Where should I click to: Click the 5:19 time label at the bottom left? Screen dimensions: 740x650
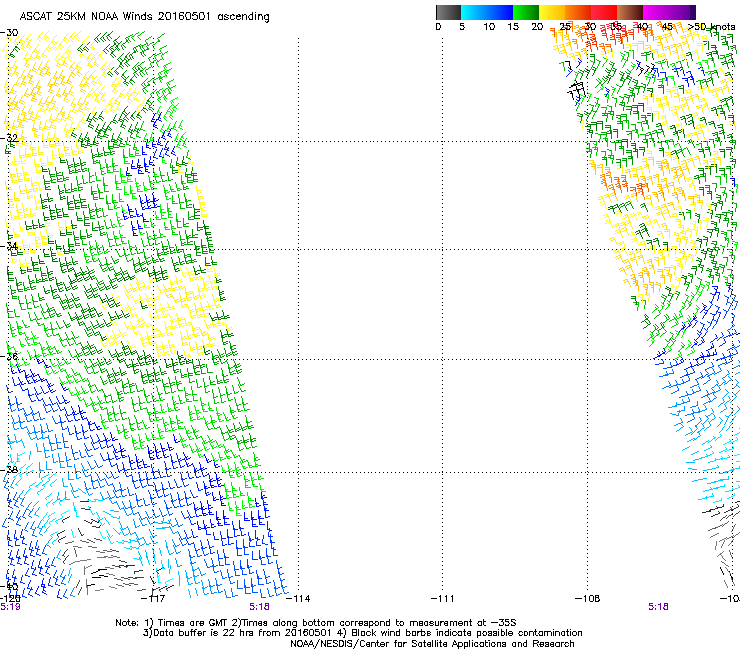(x=10, y=607)
